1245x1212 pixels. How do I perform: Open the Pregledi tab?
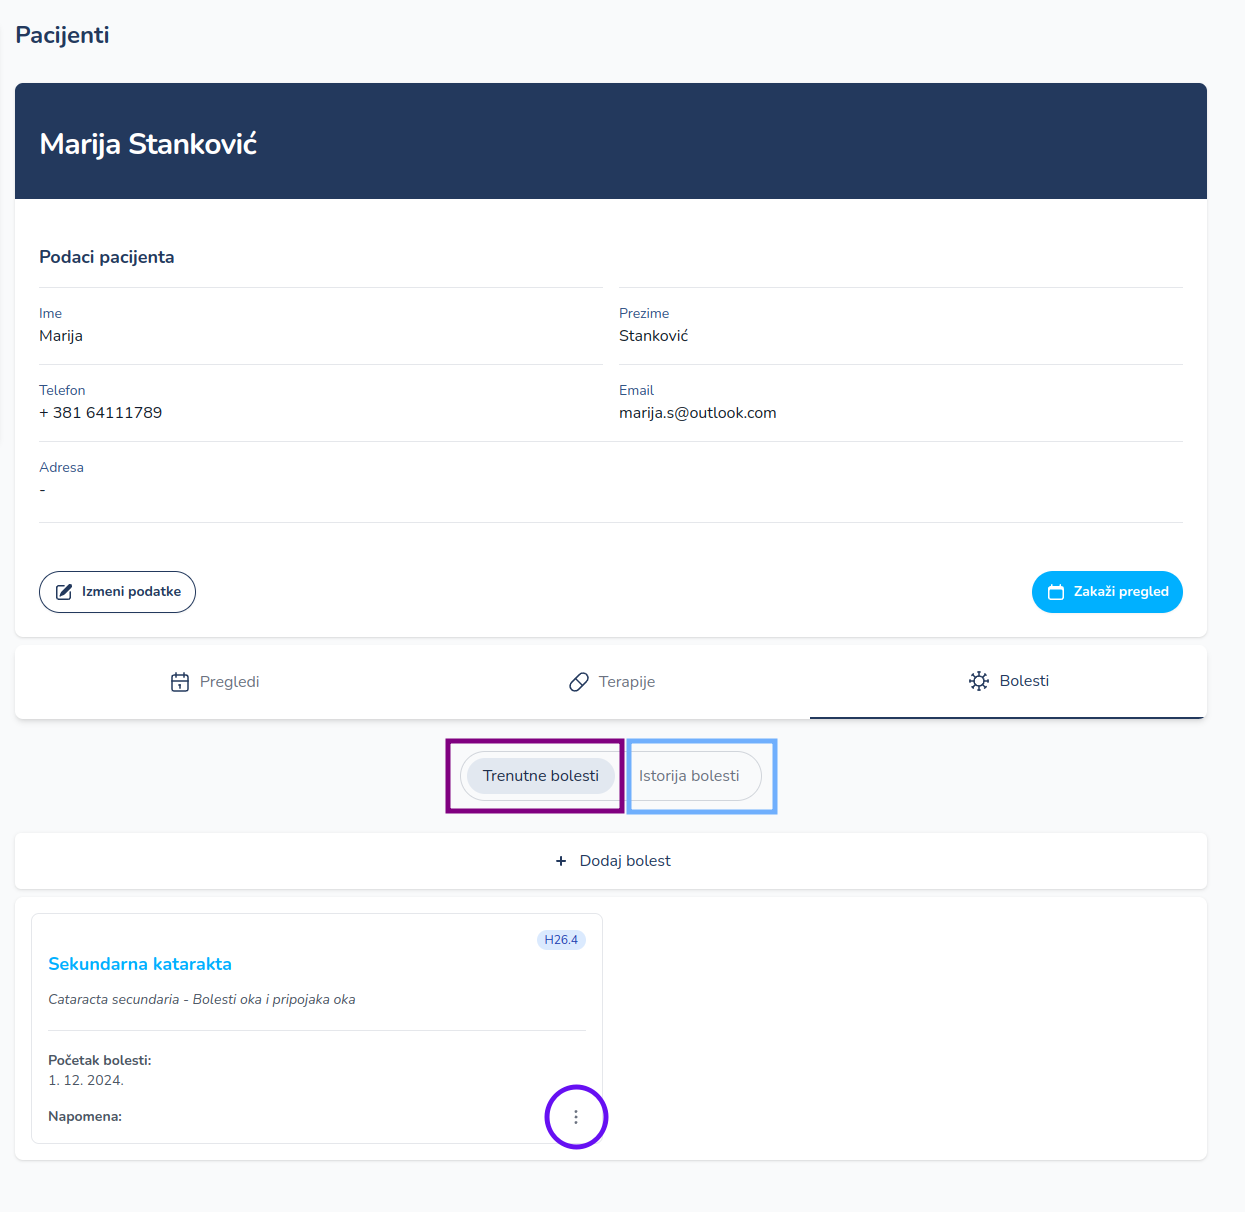pyautogui.click(x=215, y=682)
